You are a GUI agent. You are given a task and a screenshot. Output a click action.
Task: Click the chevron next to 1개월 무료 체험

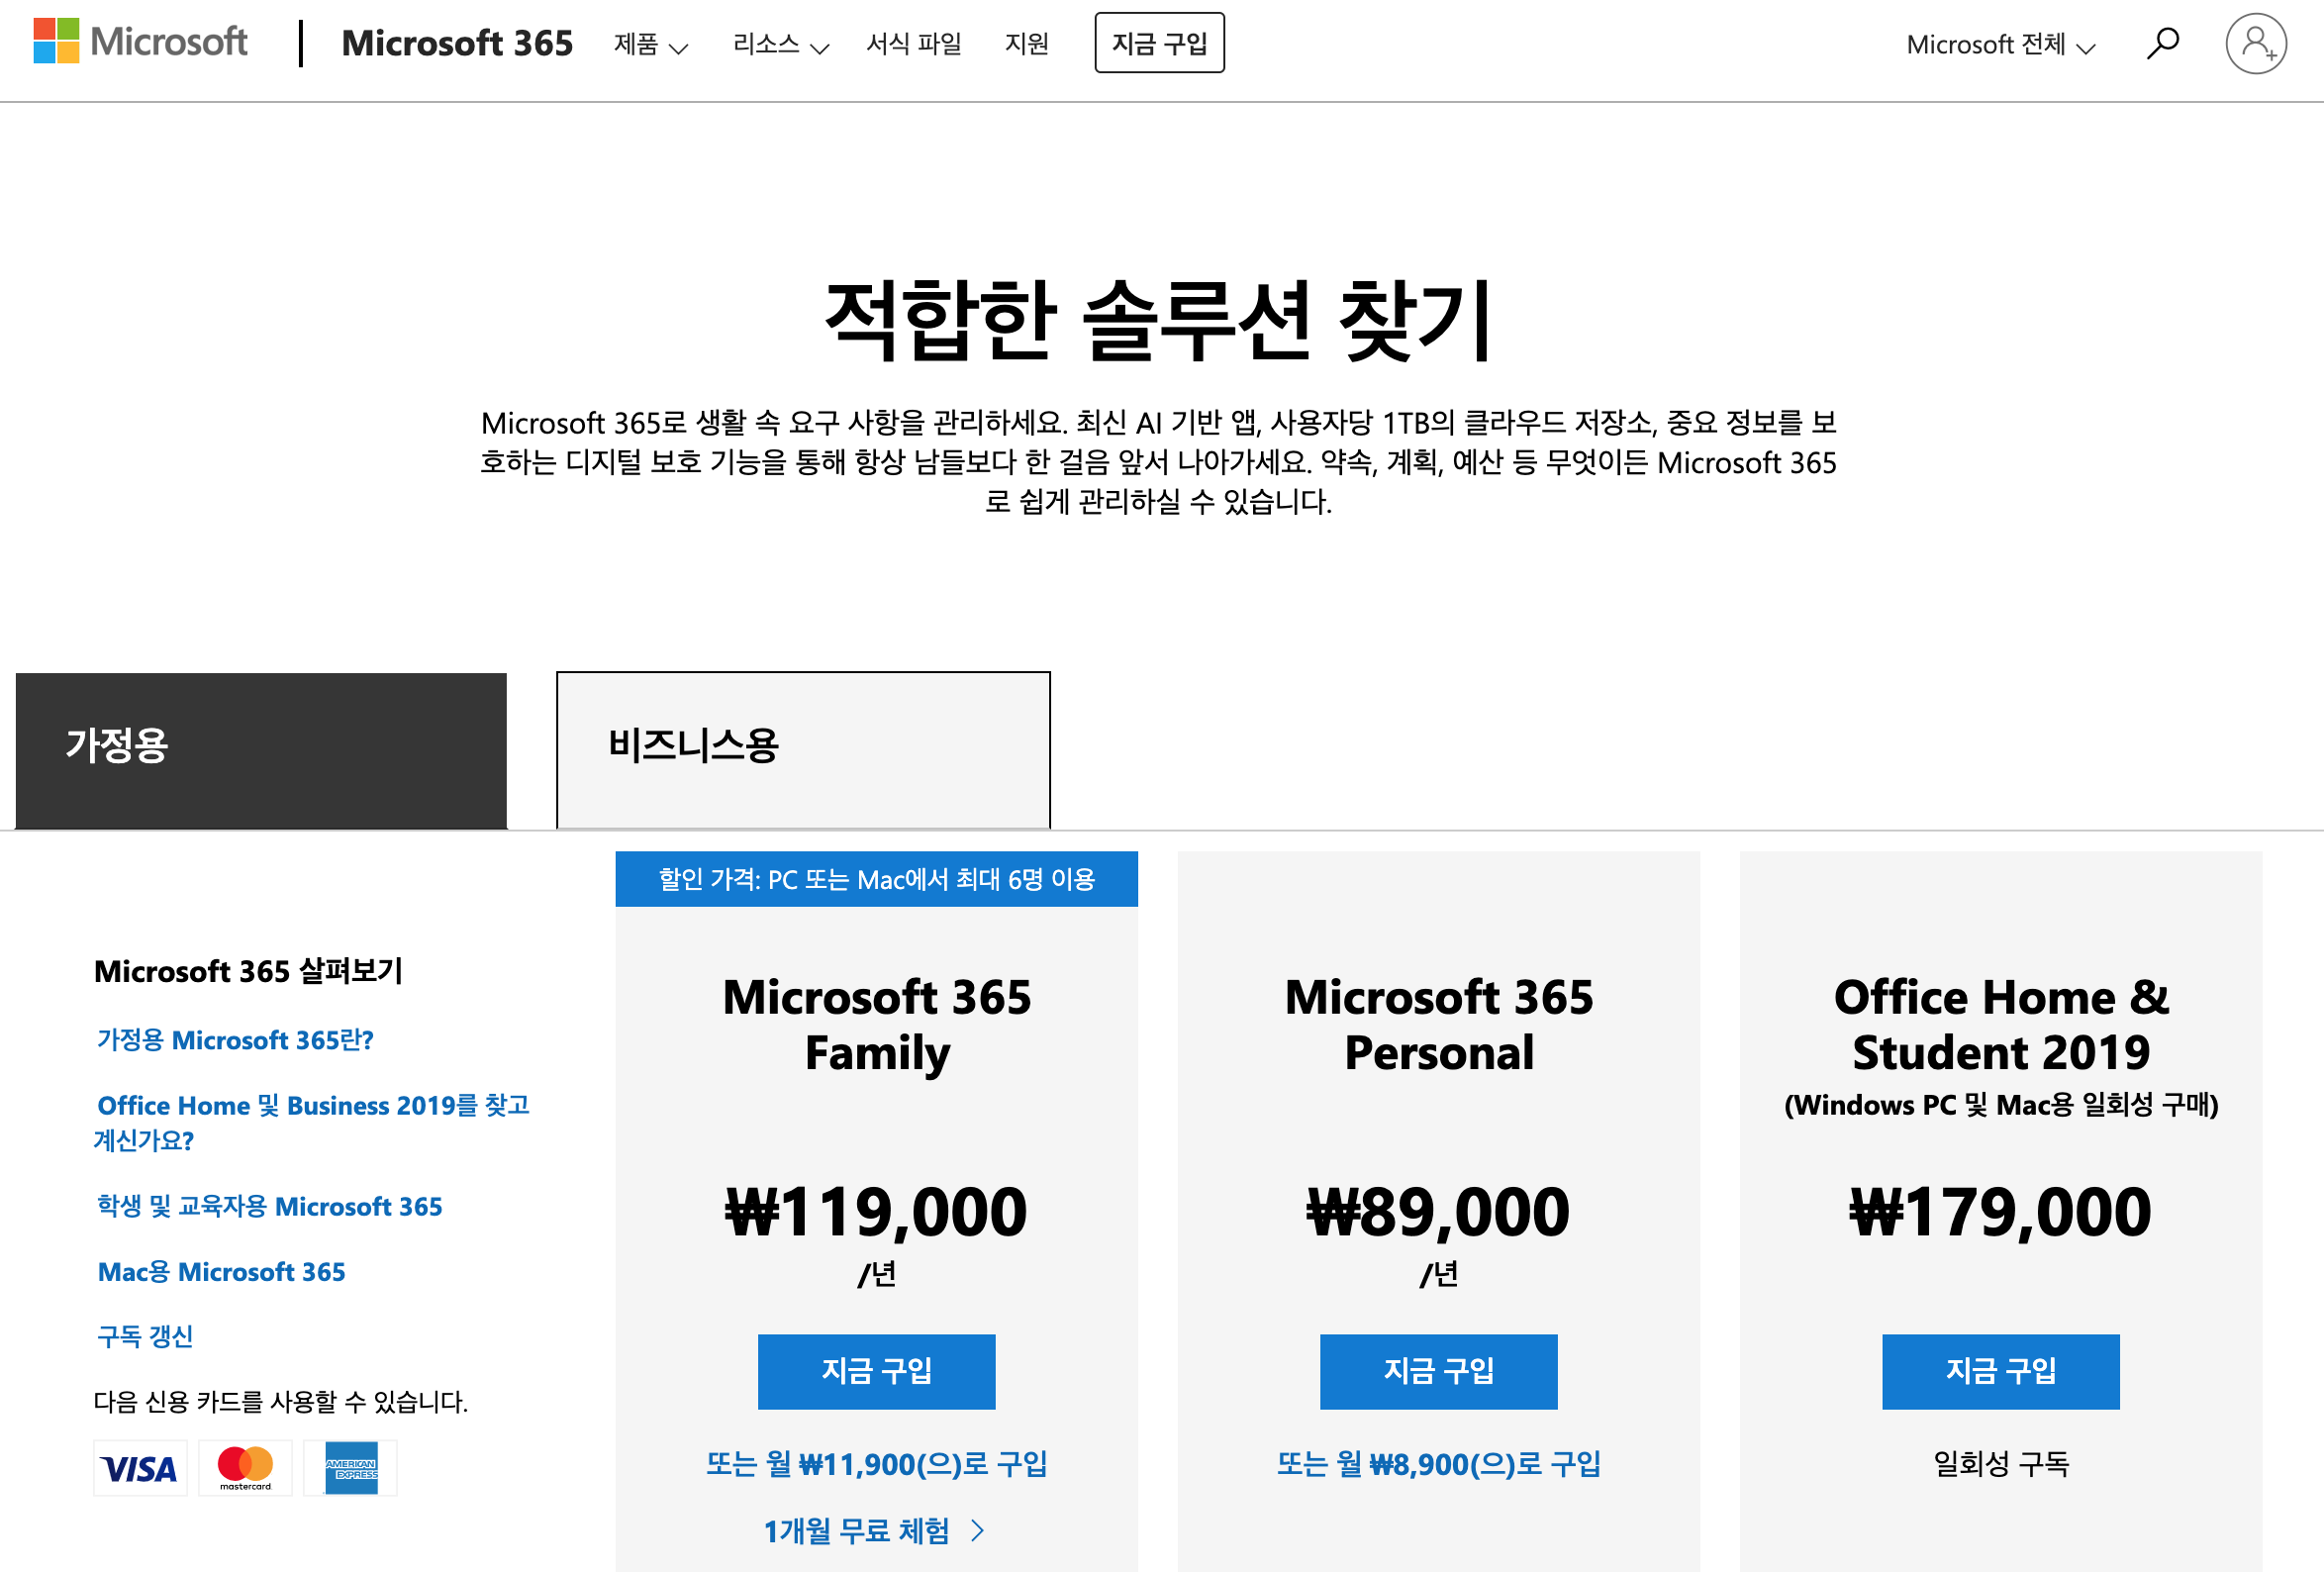click(978, 1530)
